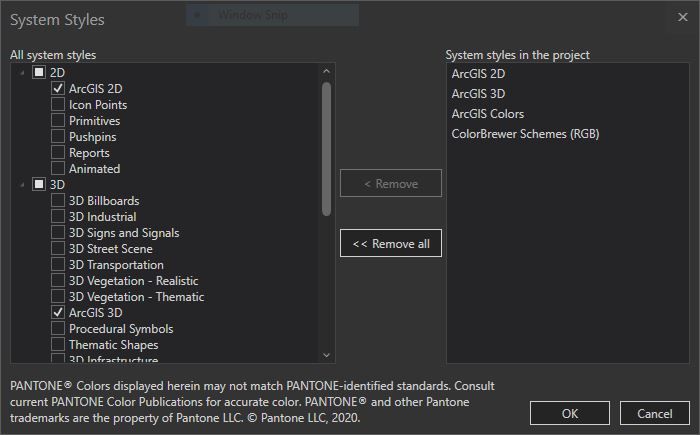Image resolution: width=700 pixels, height=435 pixels.
Task: Select the 3D Vegetation - Realistic tree item
Action: [133, 281]
